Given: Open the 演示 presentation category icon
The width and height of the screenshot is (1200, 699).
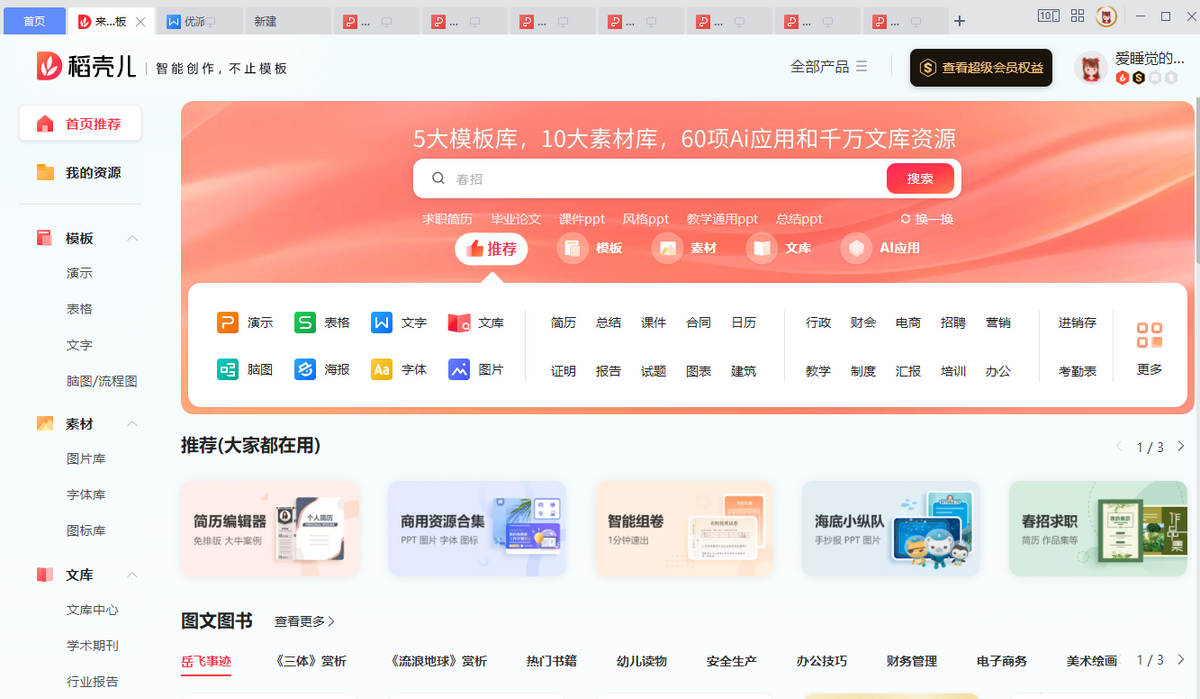Looking at the screenshot, I should 228,322.
